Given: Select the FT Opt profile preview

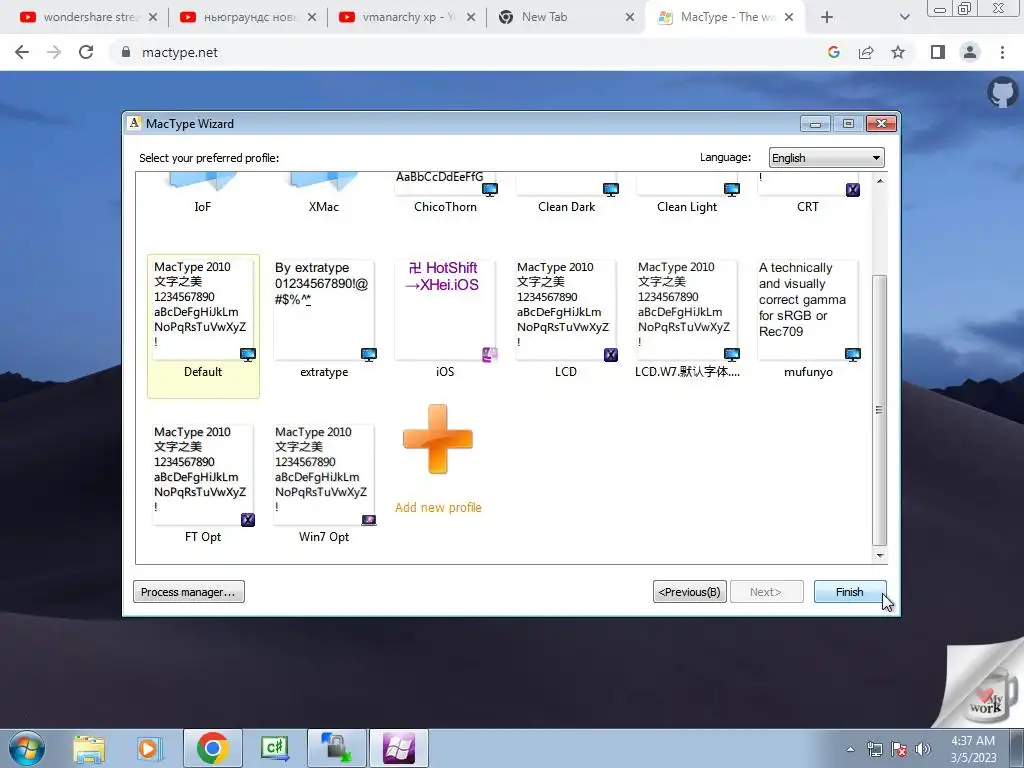Looking at the screenshot, I should pos(203,475).
